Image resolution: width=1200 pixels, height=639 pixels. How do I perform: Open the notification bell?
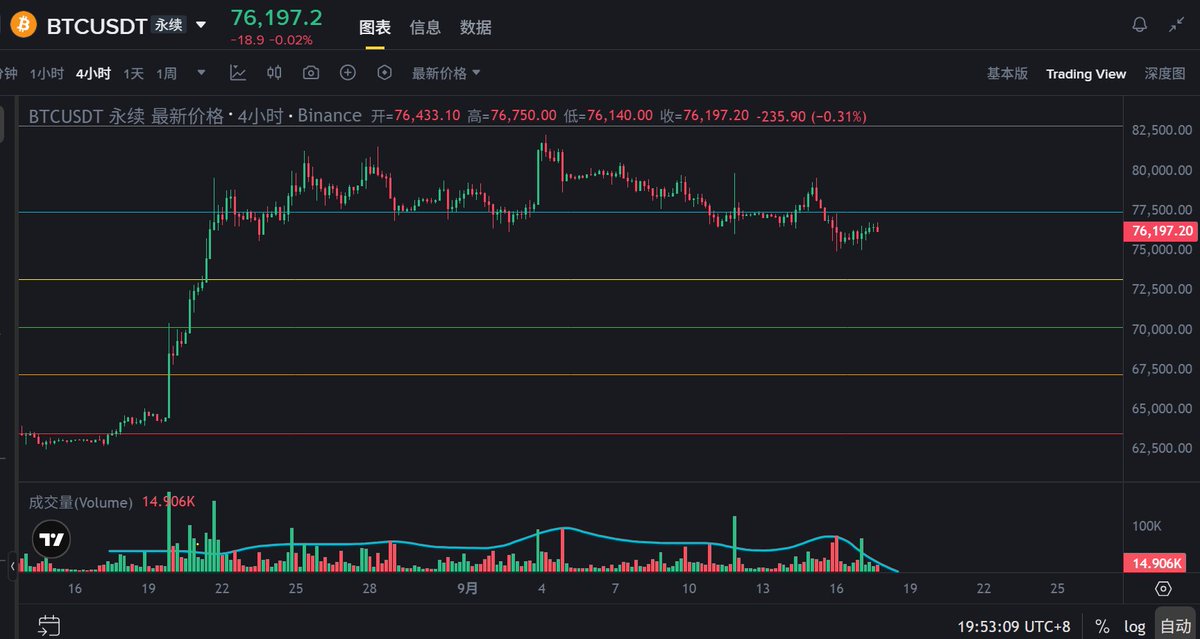tap(1140, 25)
